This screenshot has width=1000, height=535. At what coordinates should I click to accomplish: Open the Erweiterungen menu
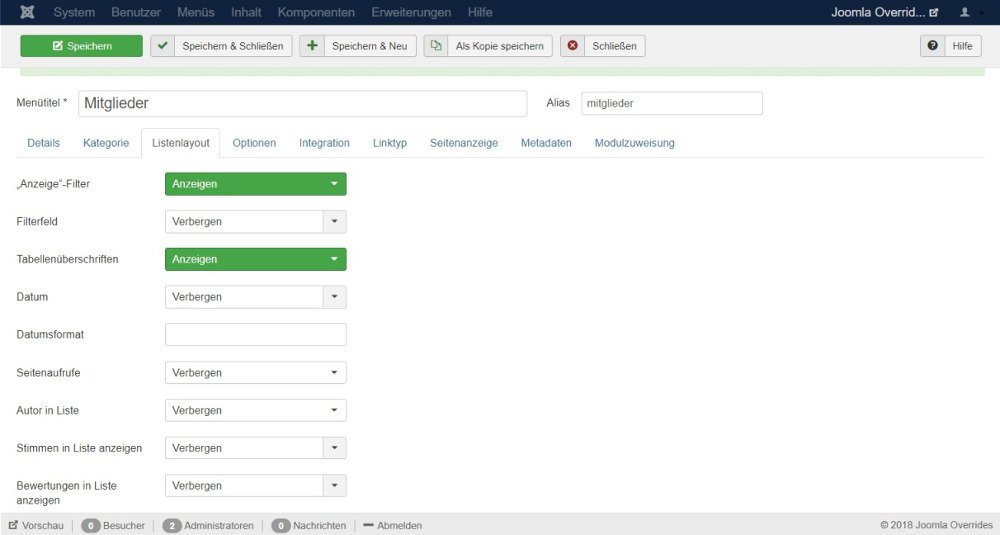point(411,12)
